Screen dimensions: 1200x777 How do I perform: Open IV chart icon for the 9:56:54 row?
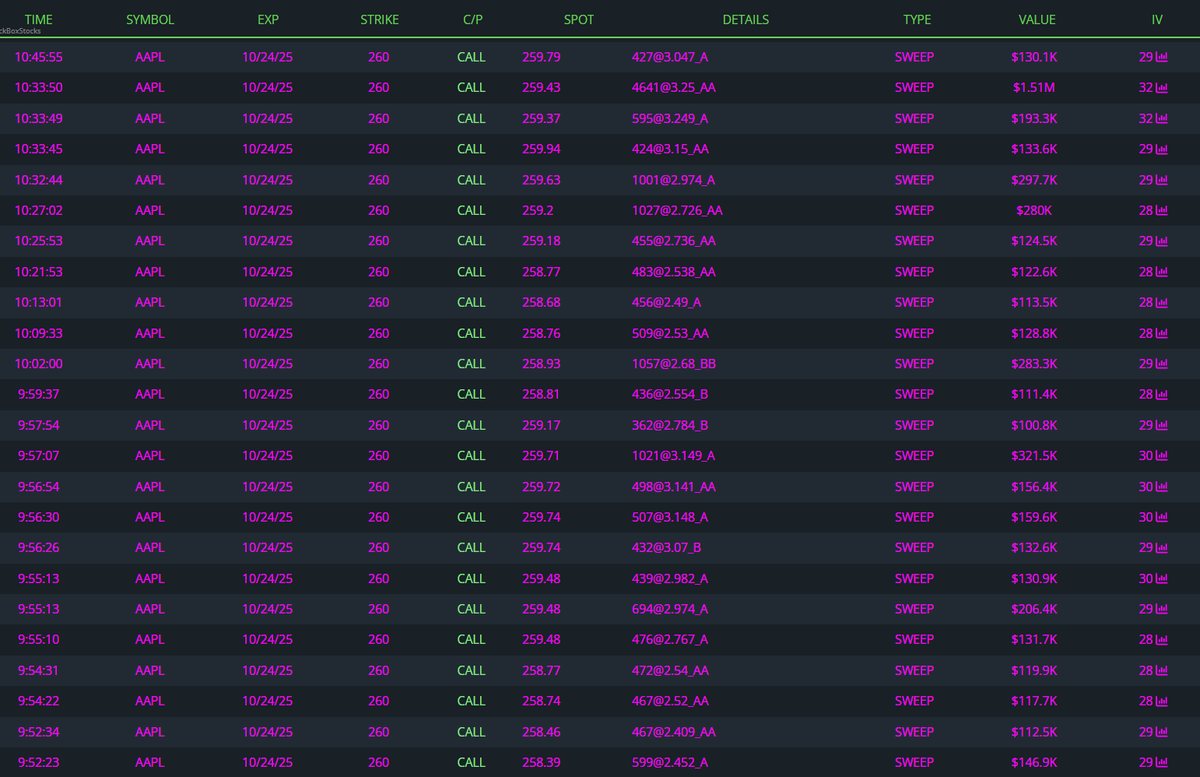click(1162, 487)
